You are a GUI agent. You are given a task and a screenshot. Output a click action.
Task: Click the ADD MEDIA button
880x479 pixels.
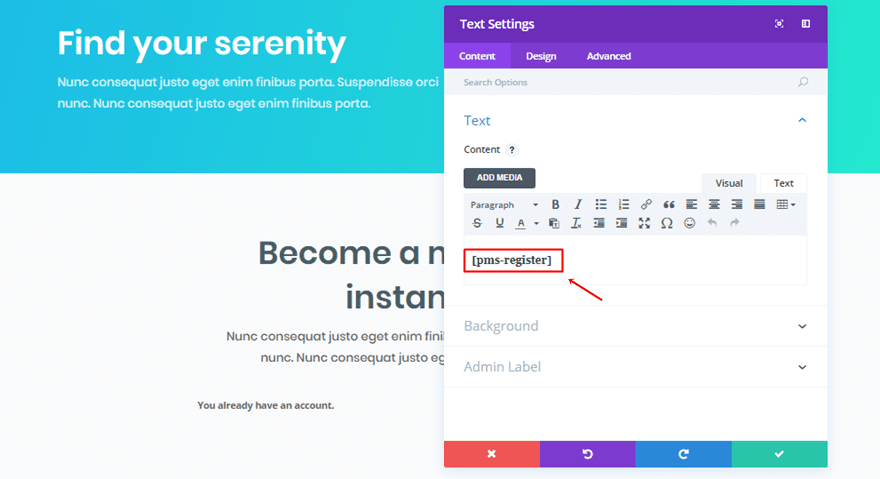click(x=499, y=177)
